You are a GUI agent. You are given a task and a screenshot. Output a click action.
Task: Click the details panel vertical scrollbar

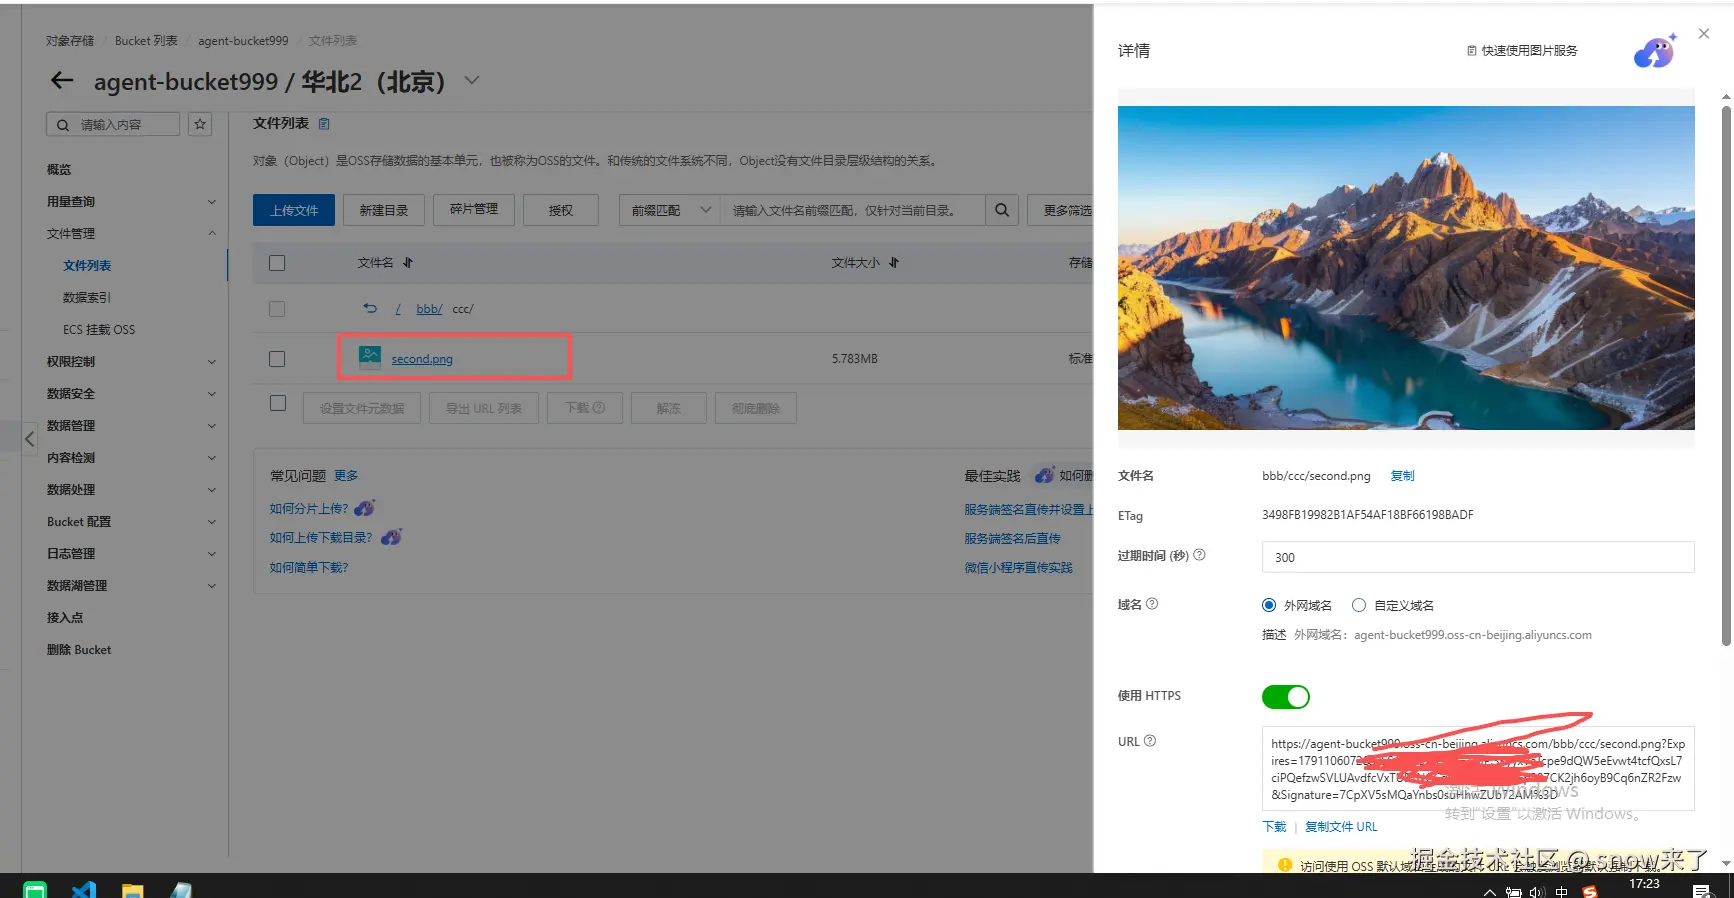coord(1726,375)
